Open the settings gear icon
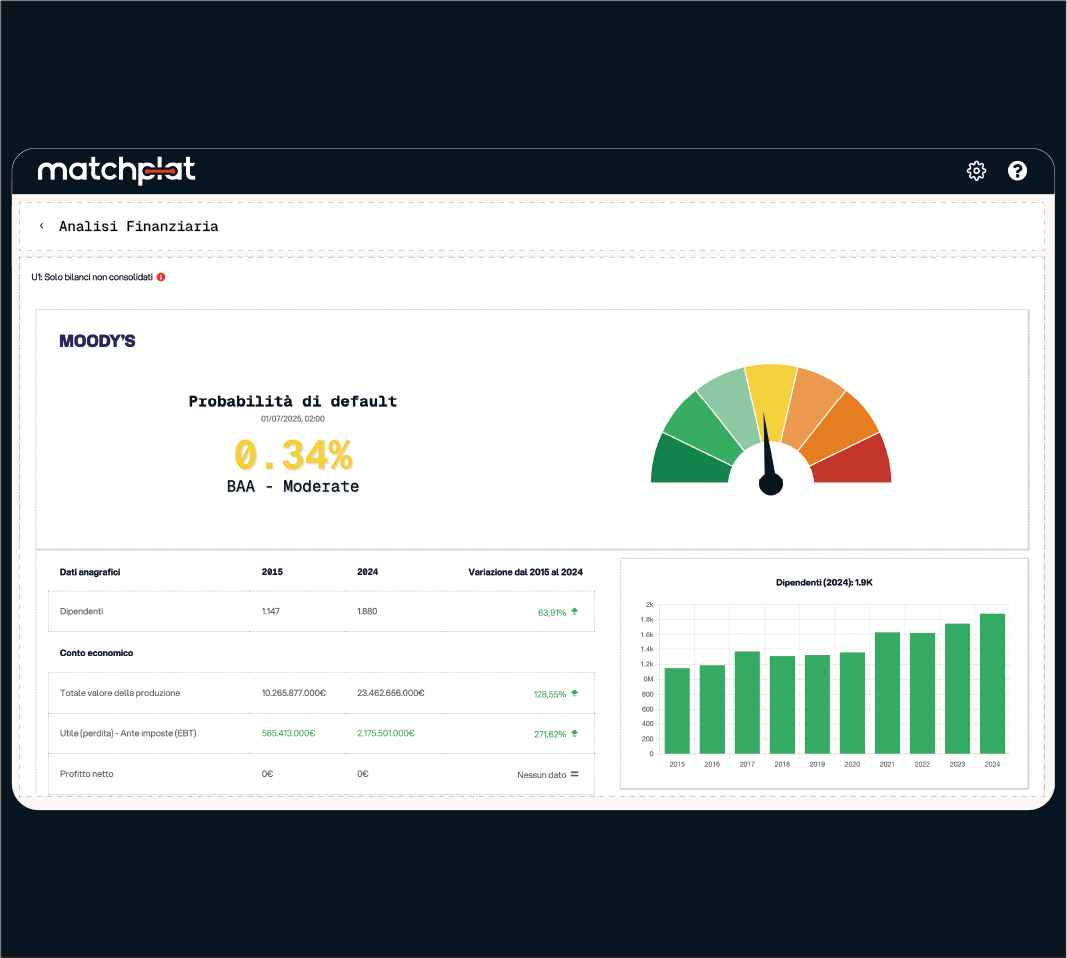 (x=976, y=171)
